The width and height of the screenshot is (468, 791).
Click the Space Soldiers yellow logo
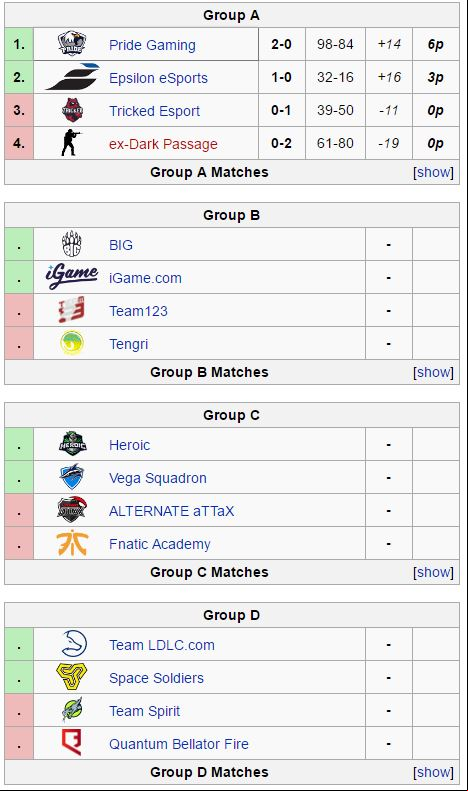pyautogui.click(x=72, y=677)
